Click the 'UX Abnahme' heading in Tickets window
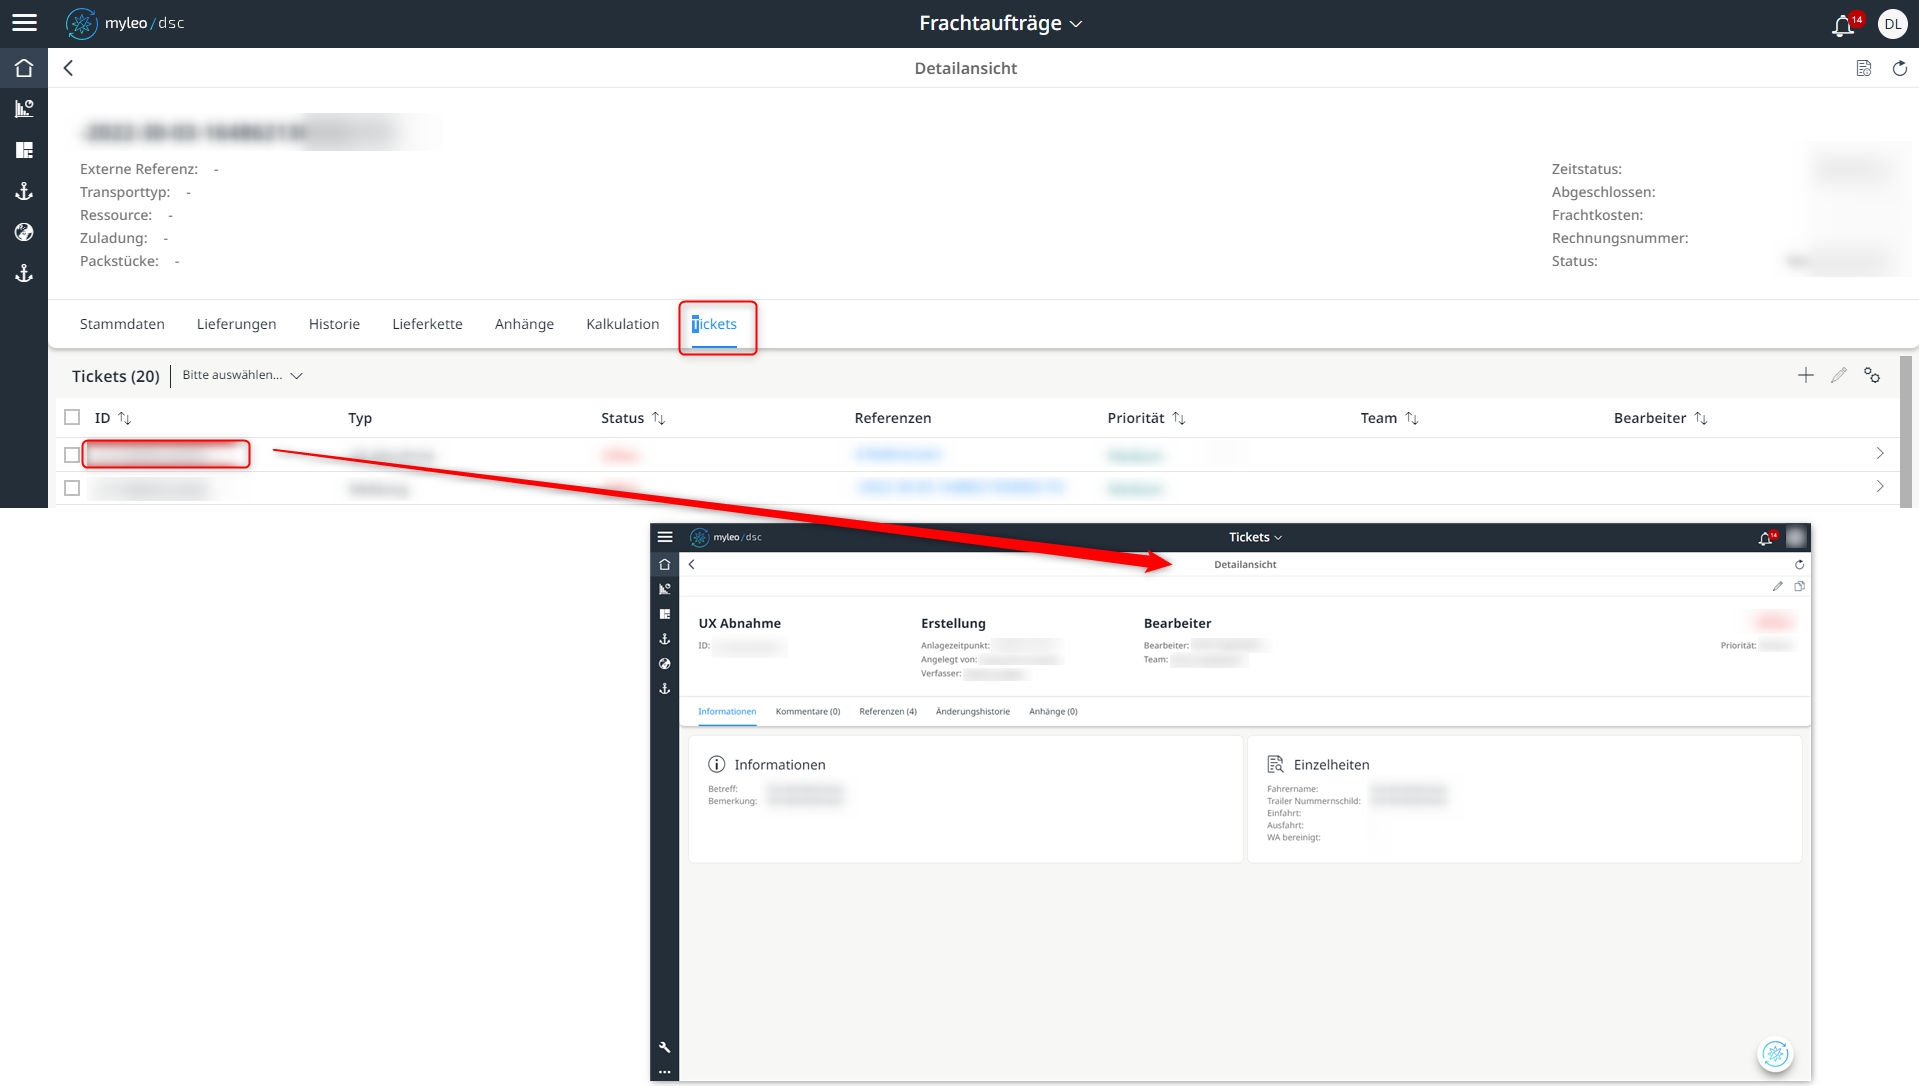Image resolution: width=1919 pixels, height=1086 pixels. point(740,623)
